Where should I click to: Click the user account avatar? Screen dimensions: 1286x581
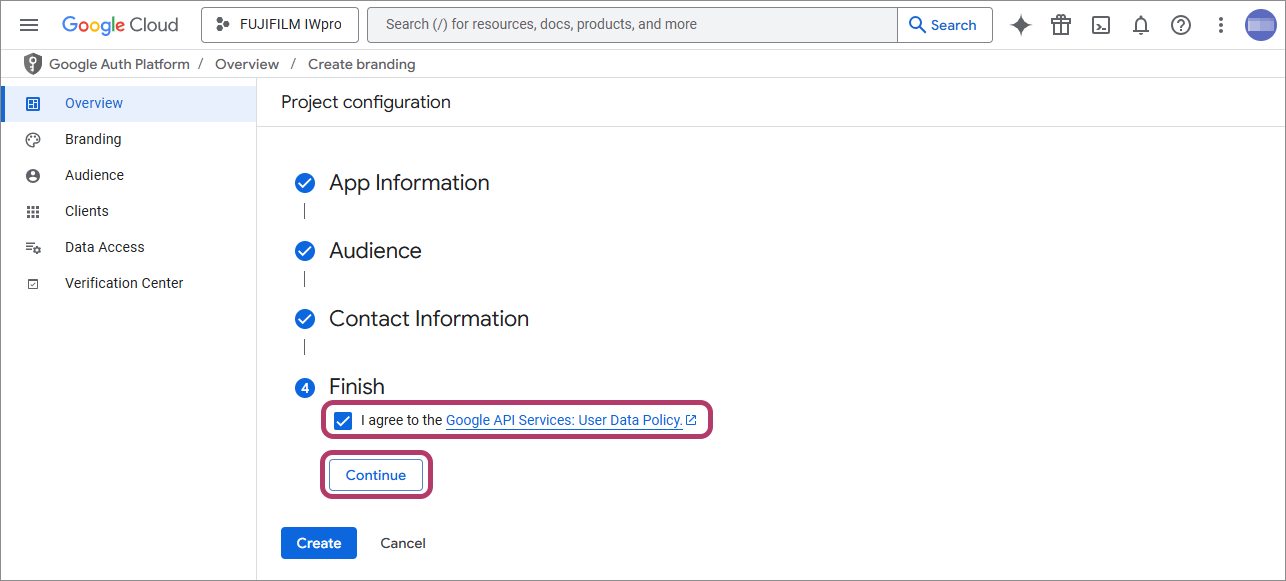point(1260,25)
